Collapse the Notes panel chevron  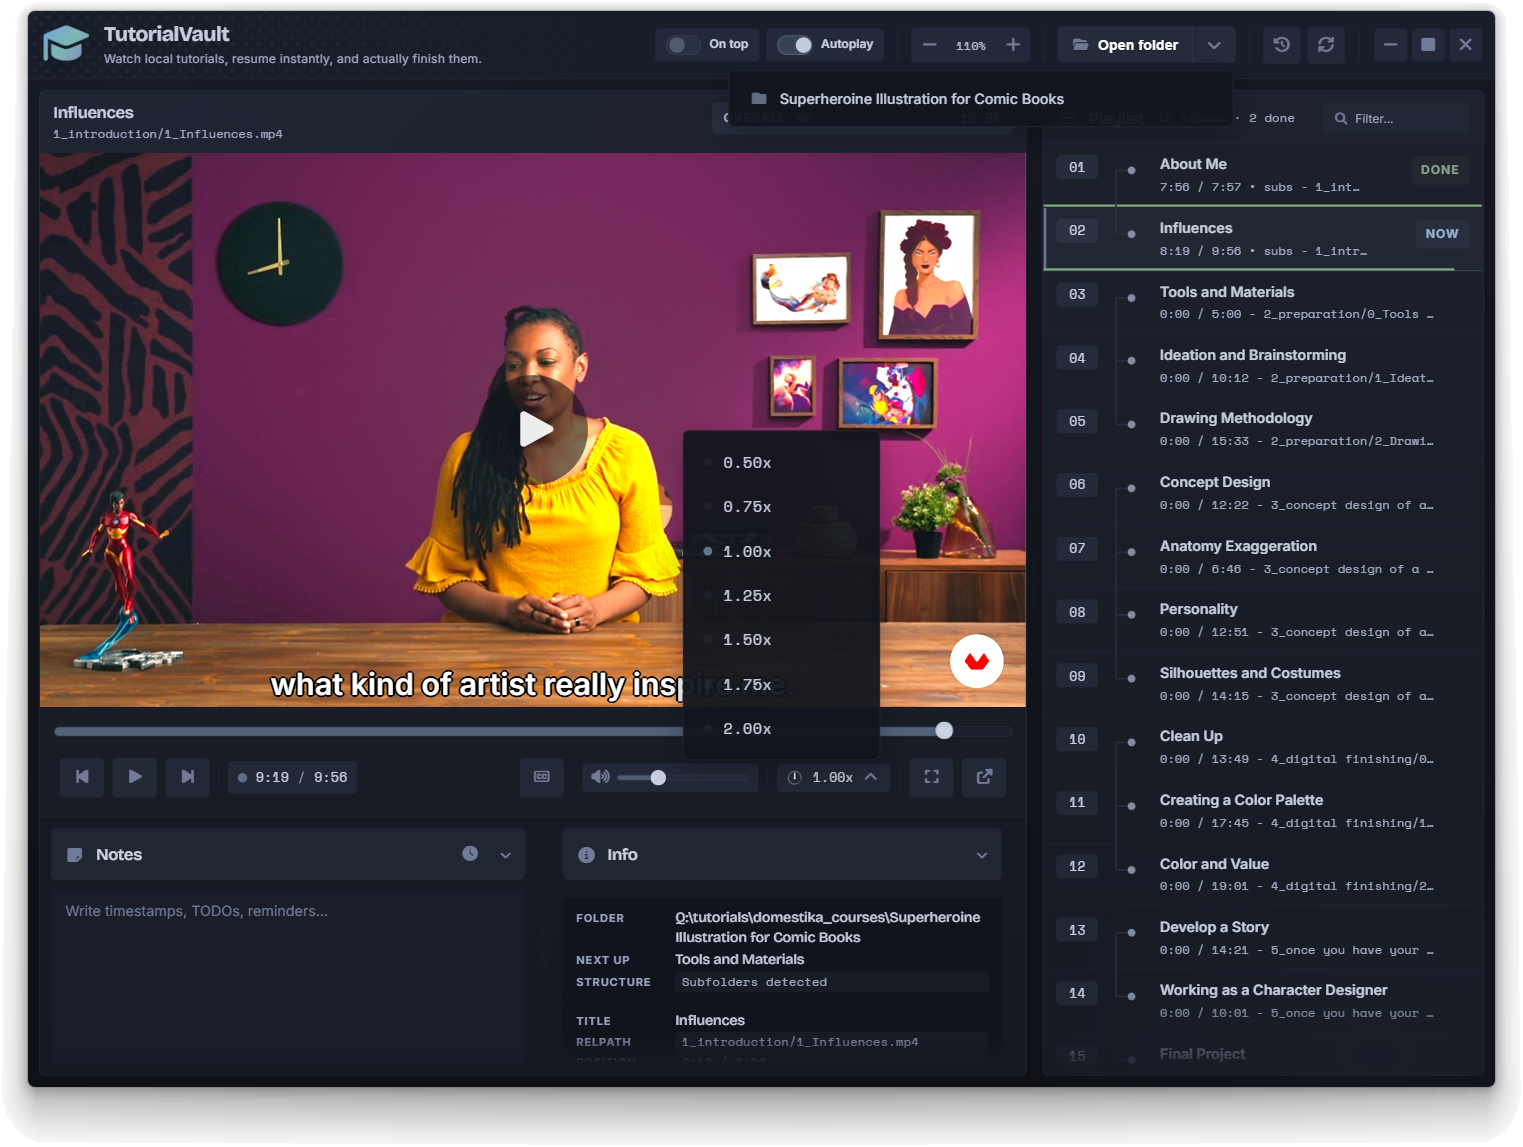pos(505,855)
